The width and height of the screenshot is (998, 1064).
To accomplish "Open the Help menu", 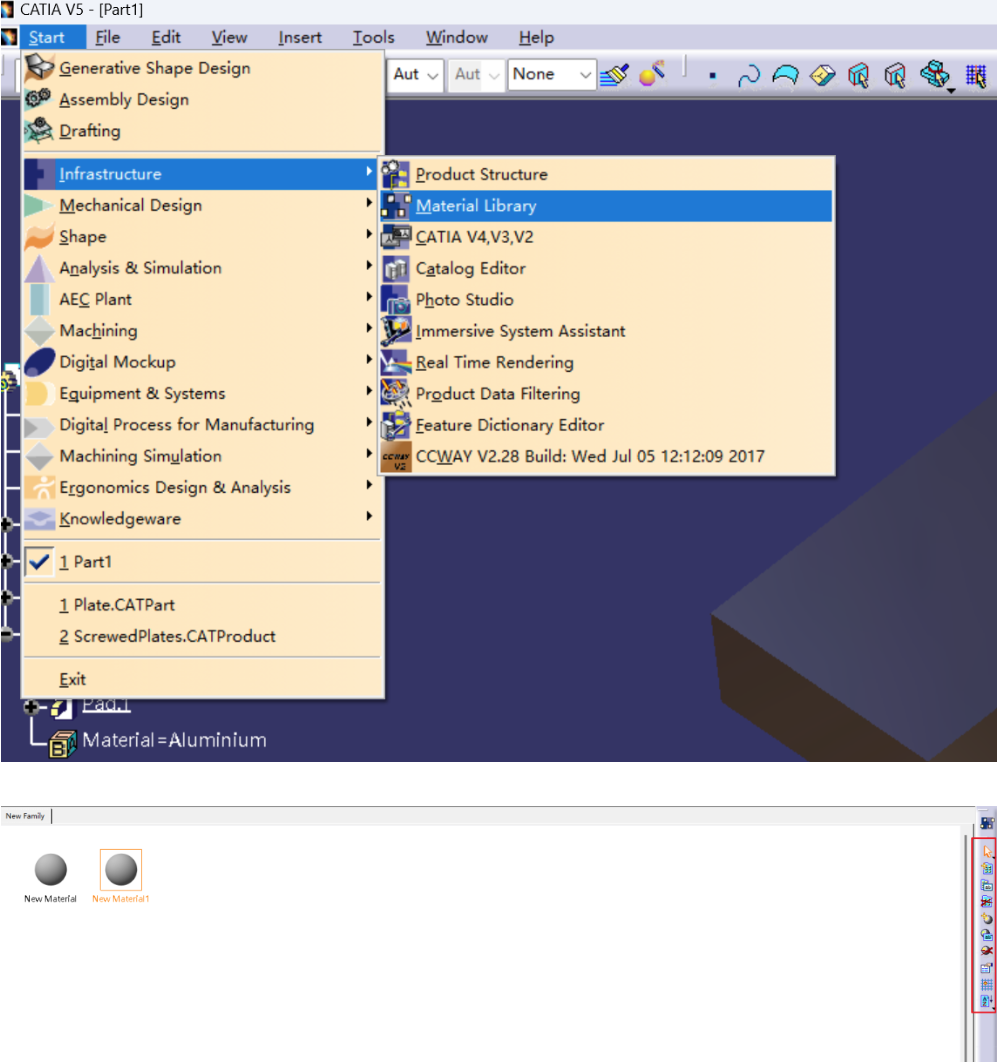I will click(536, 37).
